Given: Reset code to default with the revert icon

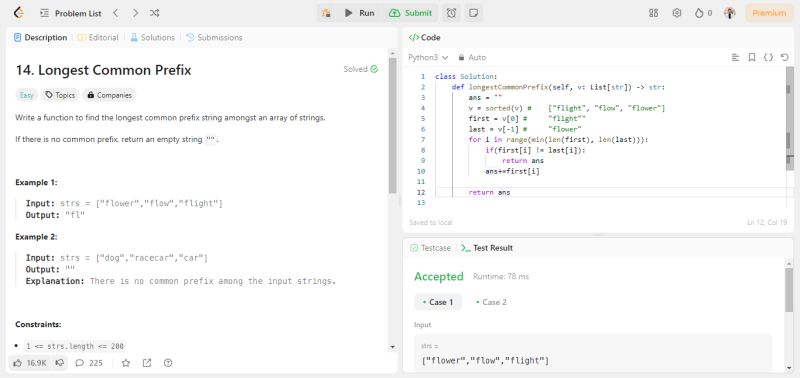Looking at the screenshot, I should tap(785, 57).
